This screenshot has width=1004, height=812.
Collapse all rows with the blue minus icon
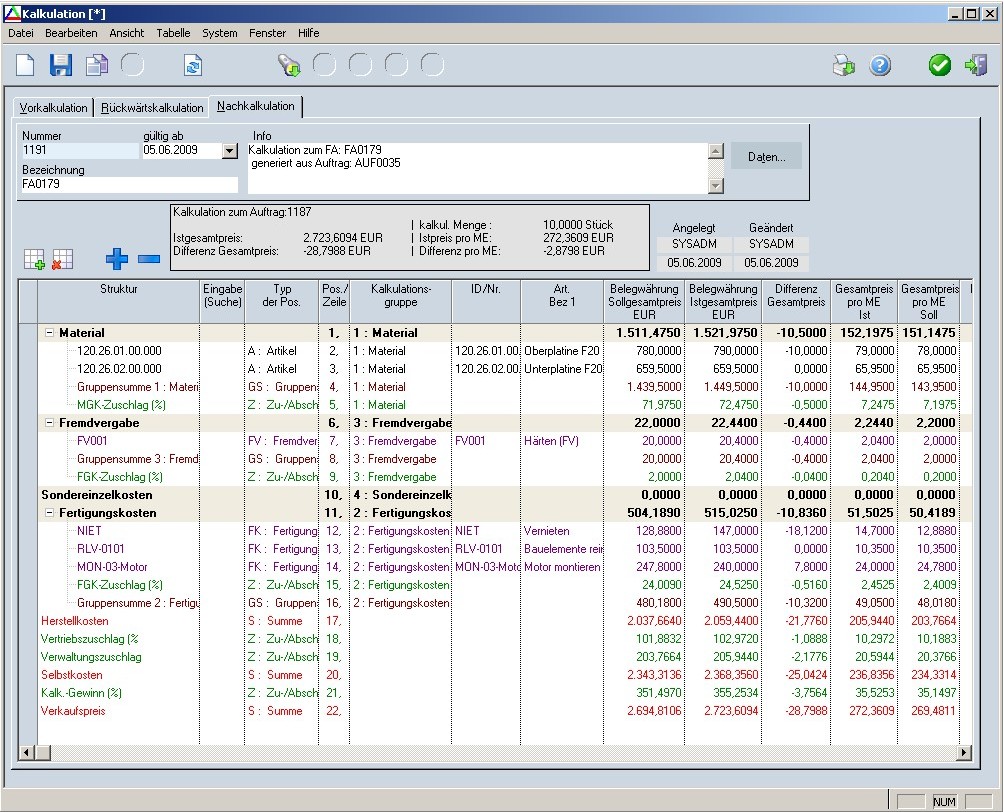click(149, 259)
